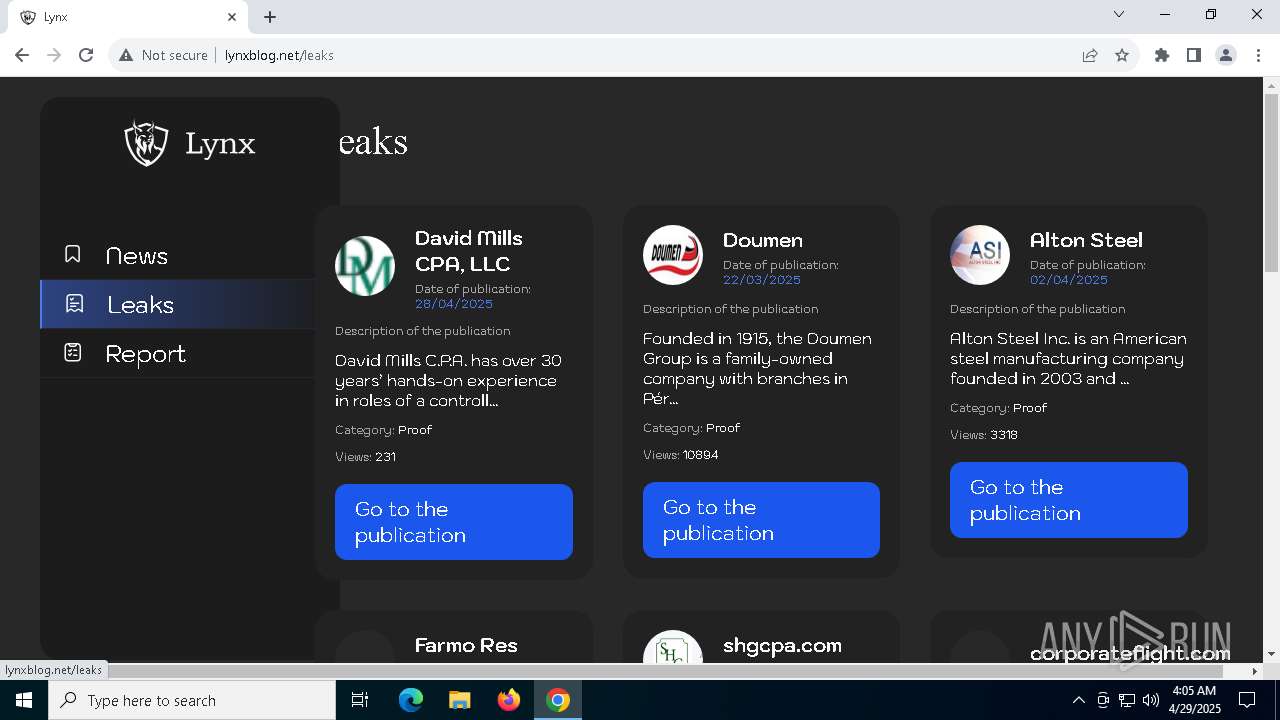This screenshot has height=720, width=1280.
Task: Click the taskbar search box
Action: tap(192, 700)
